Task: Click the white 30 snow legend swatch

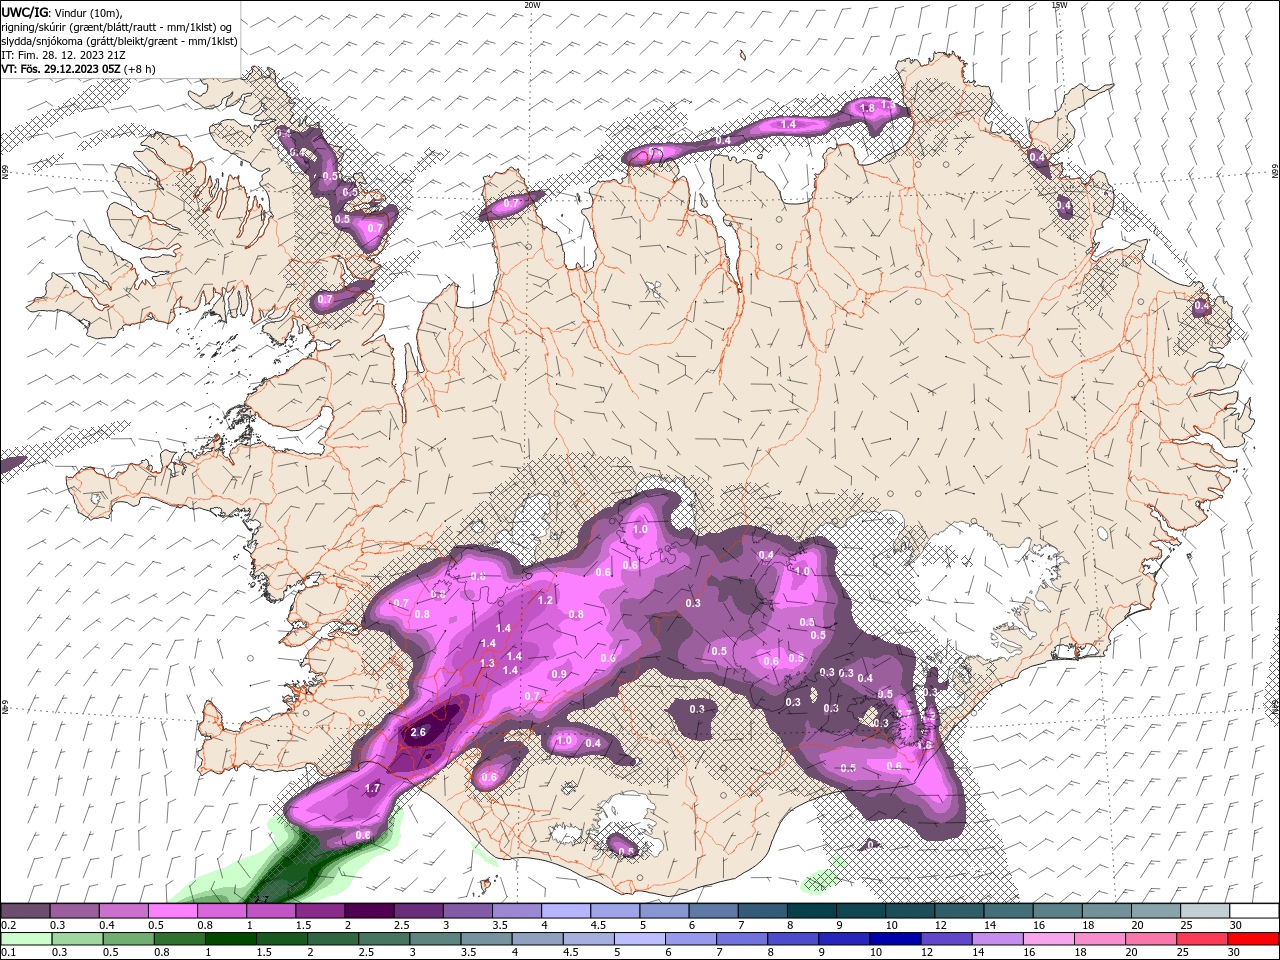Action: [x=1254, y=911]
